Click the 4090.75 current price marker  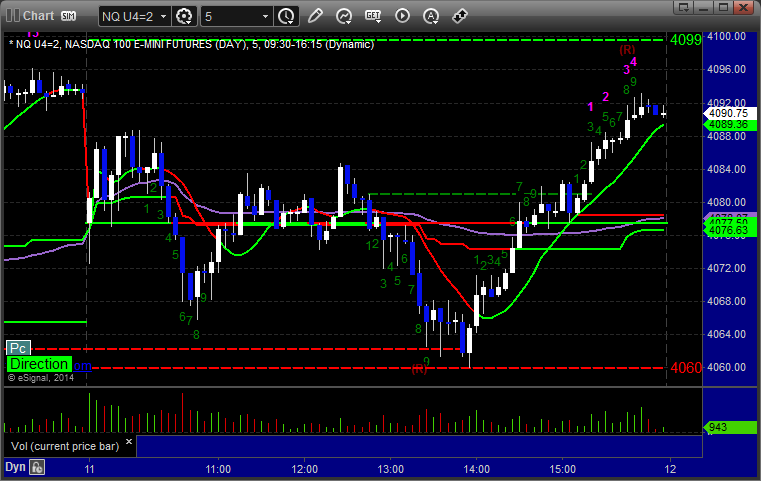coord(730,113)
